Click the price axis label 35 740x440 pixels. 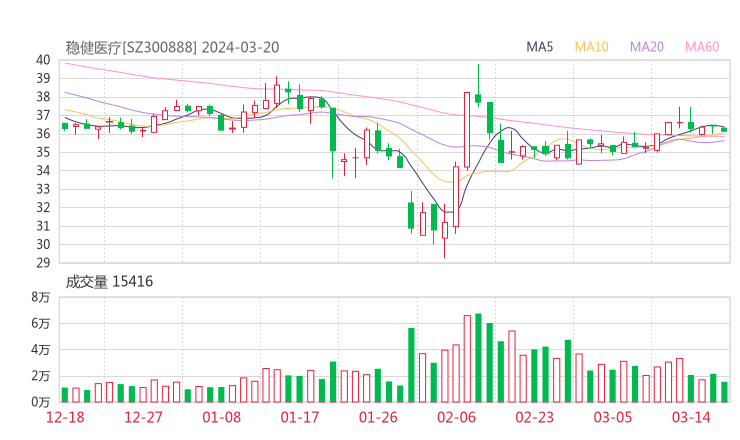[43, 152]
